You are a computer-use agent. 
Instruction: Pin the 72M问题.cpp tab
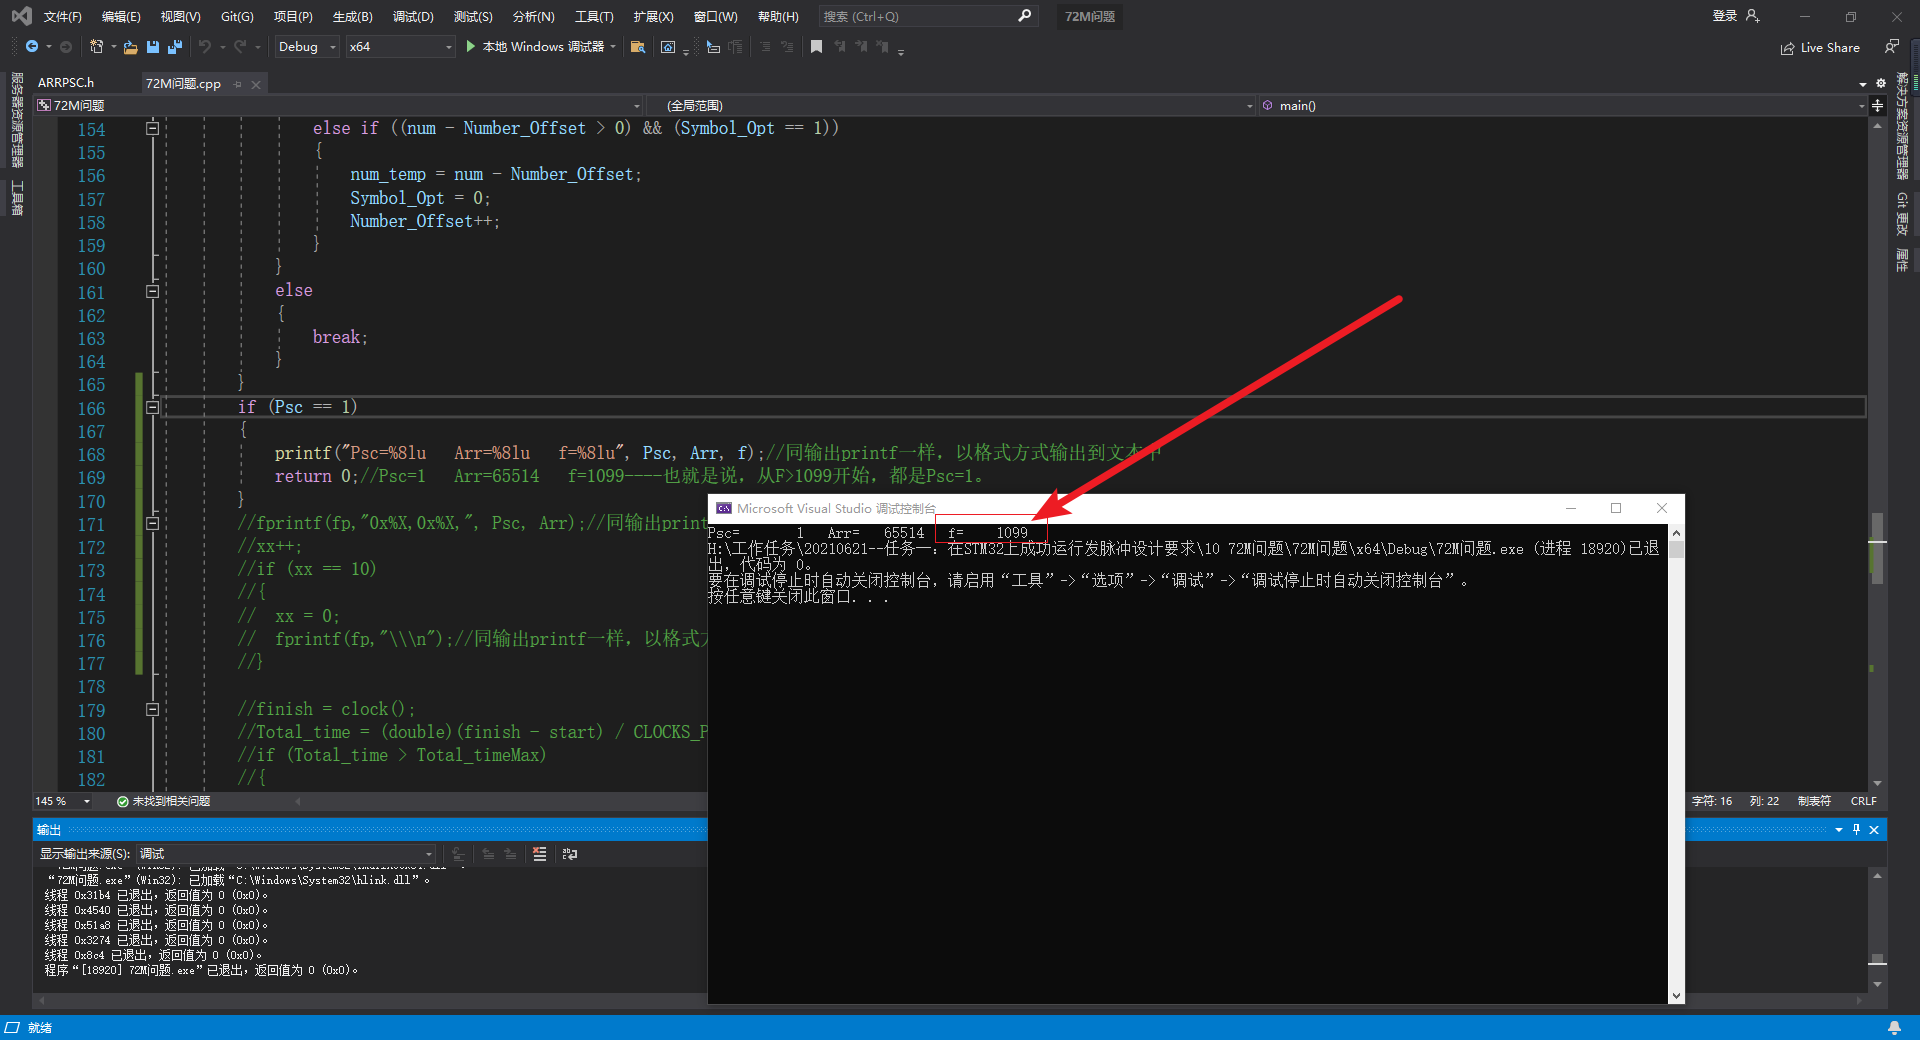[x=238, y=84]
